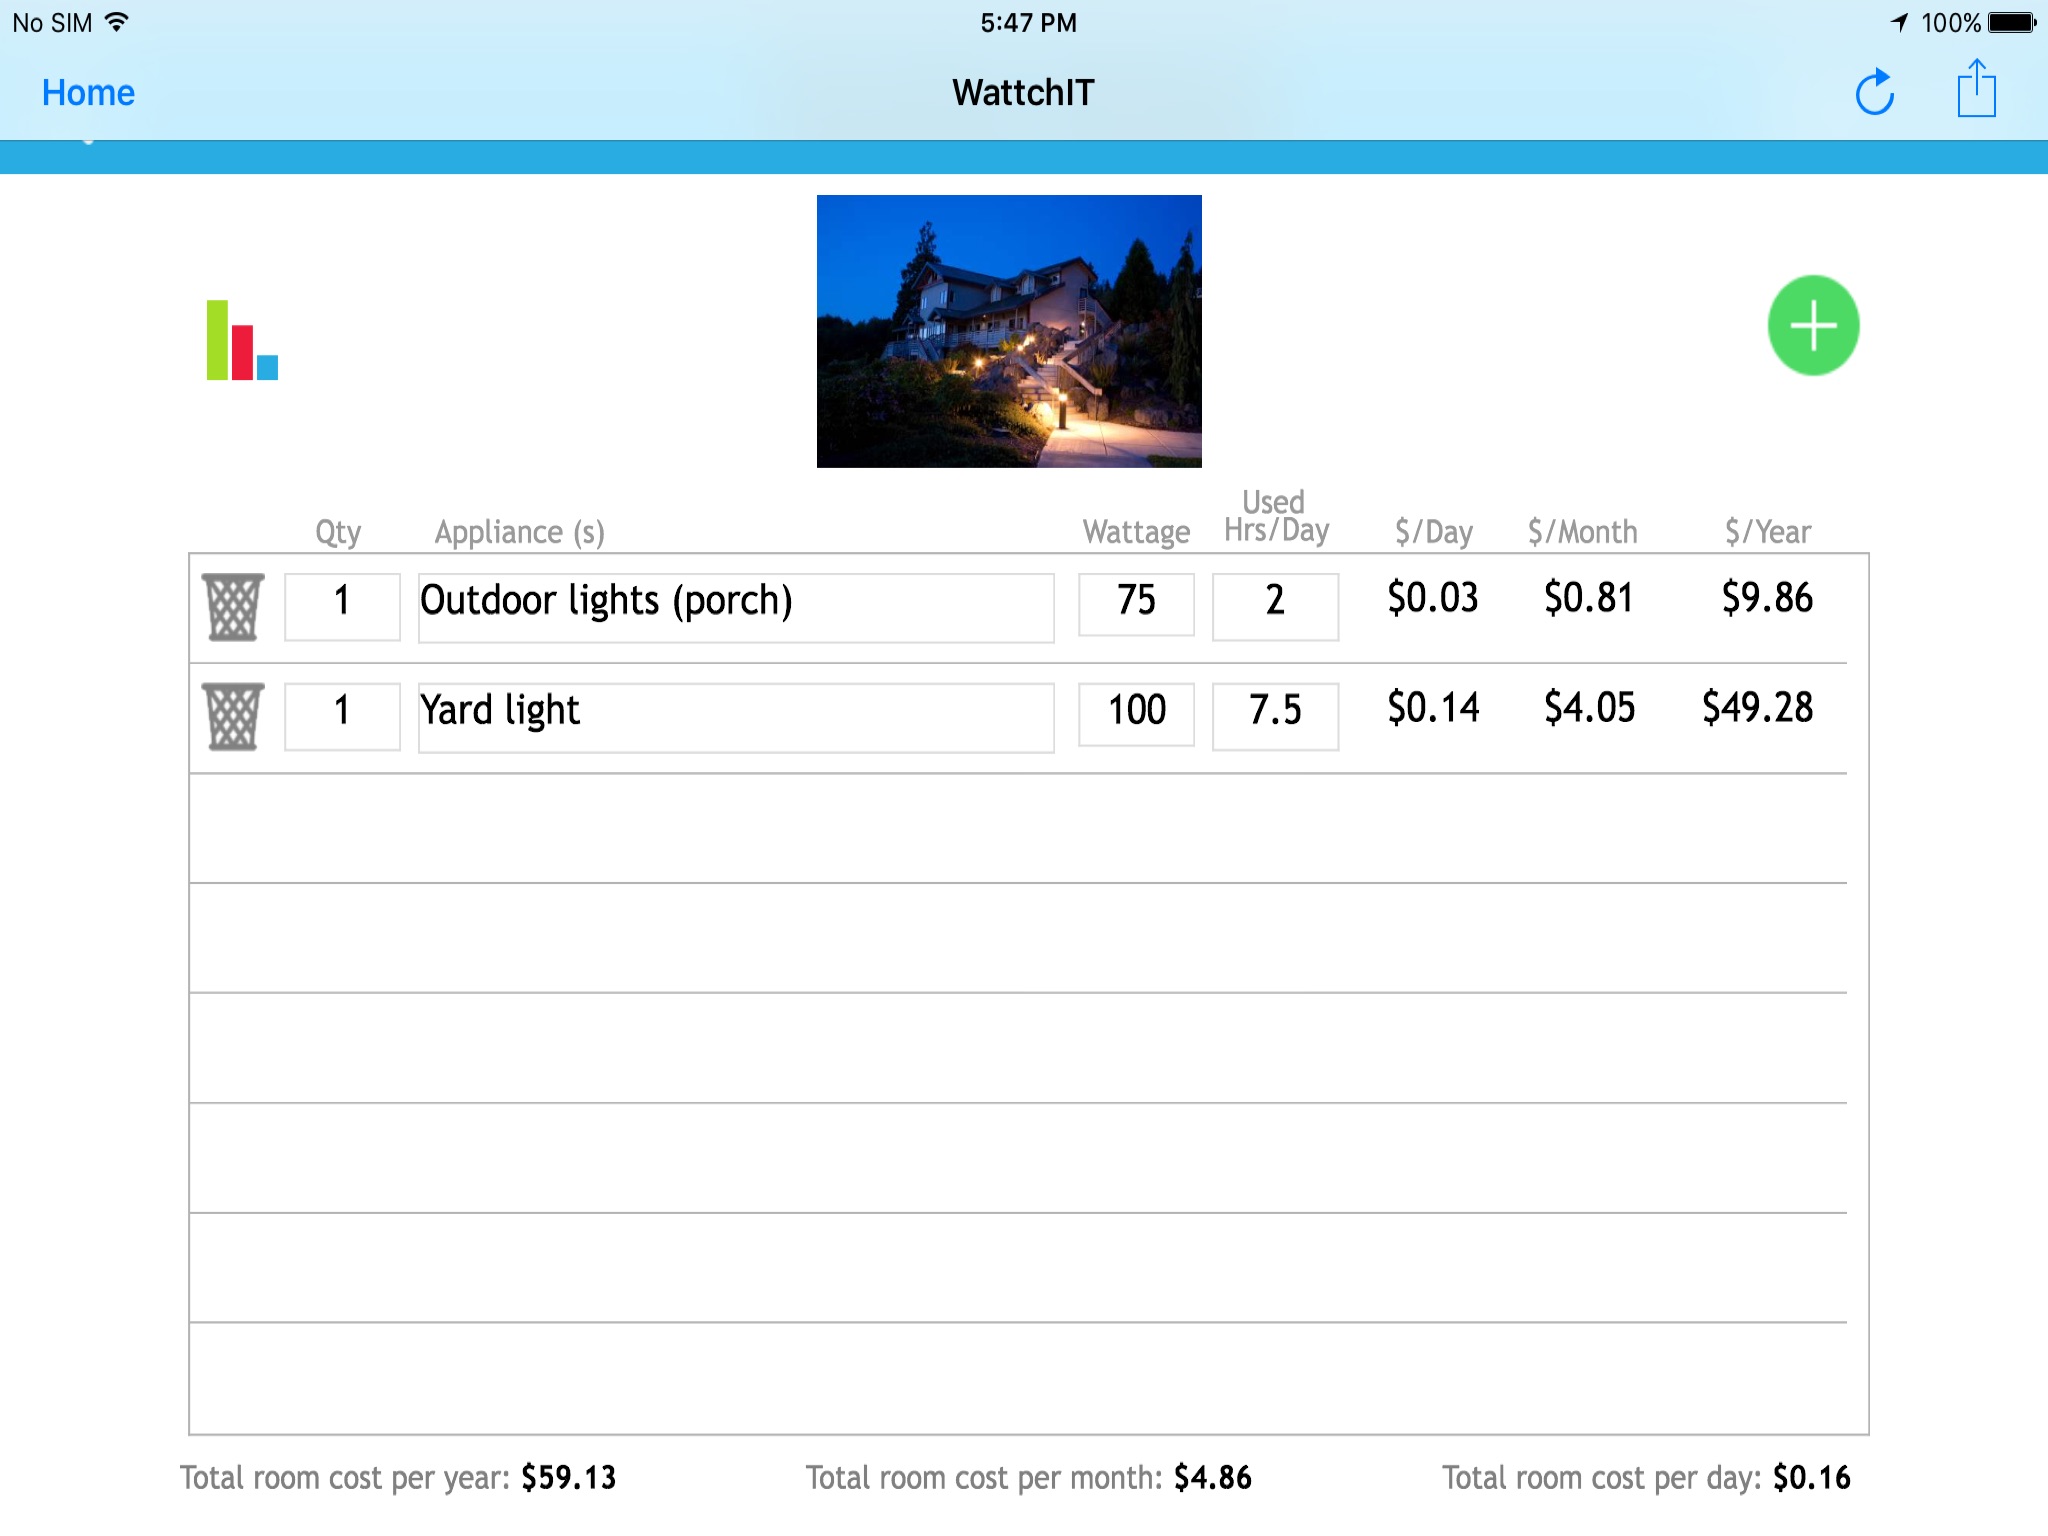Edit quantity field for Outdoor lights
The height and width of the screenshot is (1536, 2048).
(342, 606)
